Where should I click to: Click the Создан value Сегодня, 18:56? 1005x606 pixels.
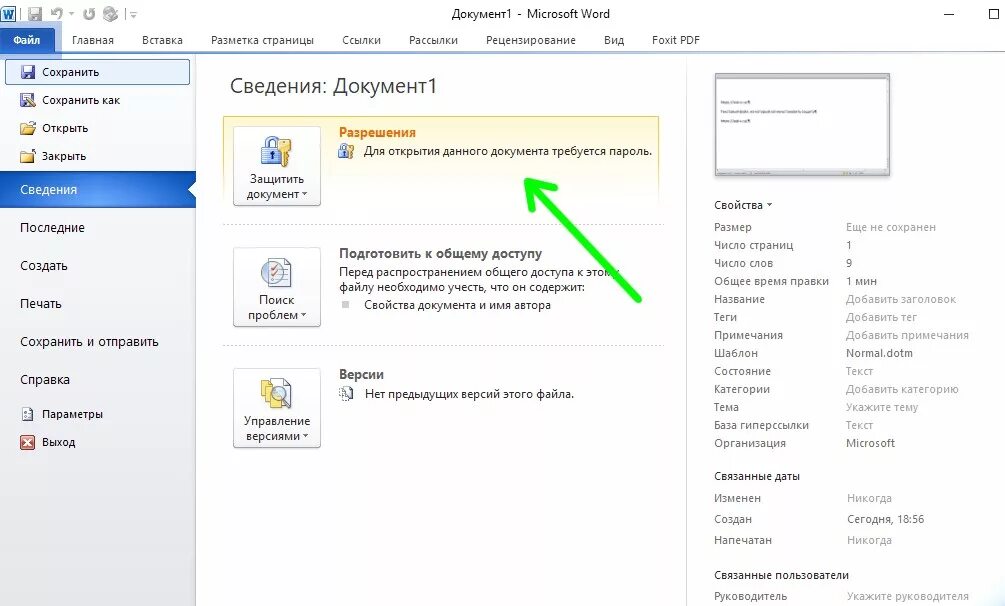click(x=885, y=519)
